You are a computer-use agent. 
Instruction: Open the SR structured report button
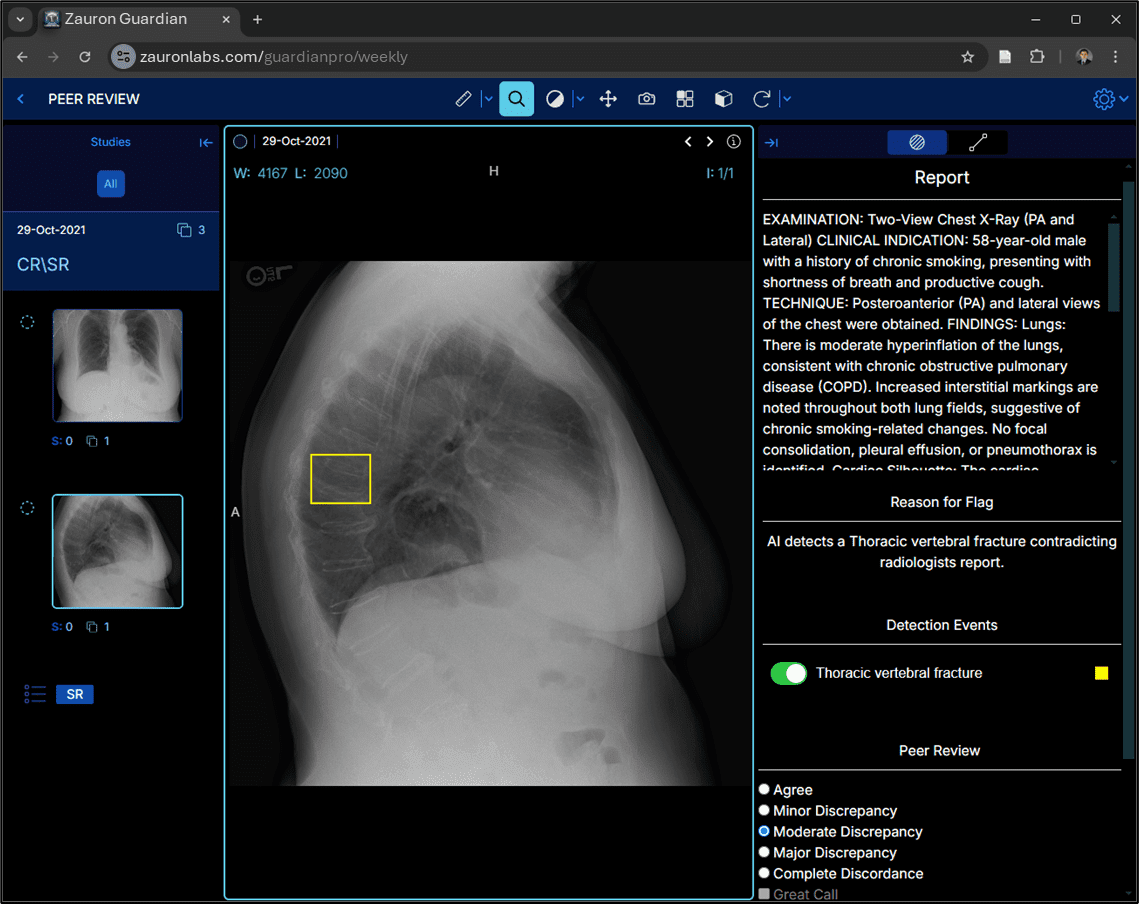75,694
